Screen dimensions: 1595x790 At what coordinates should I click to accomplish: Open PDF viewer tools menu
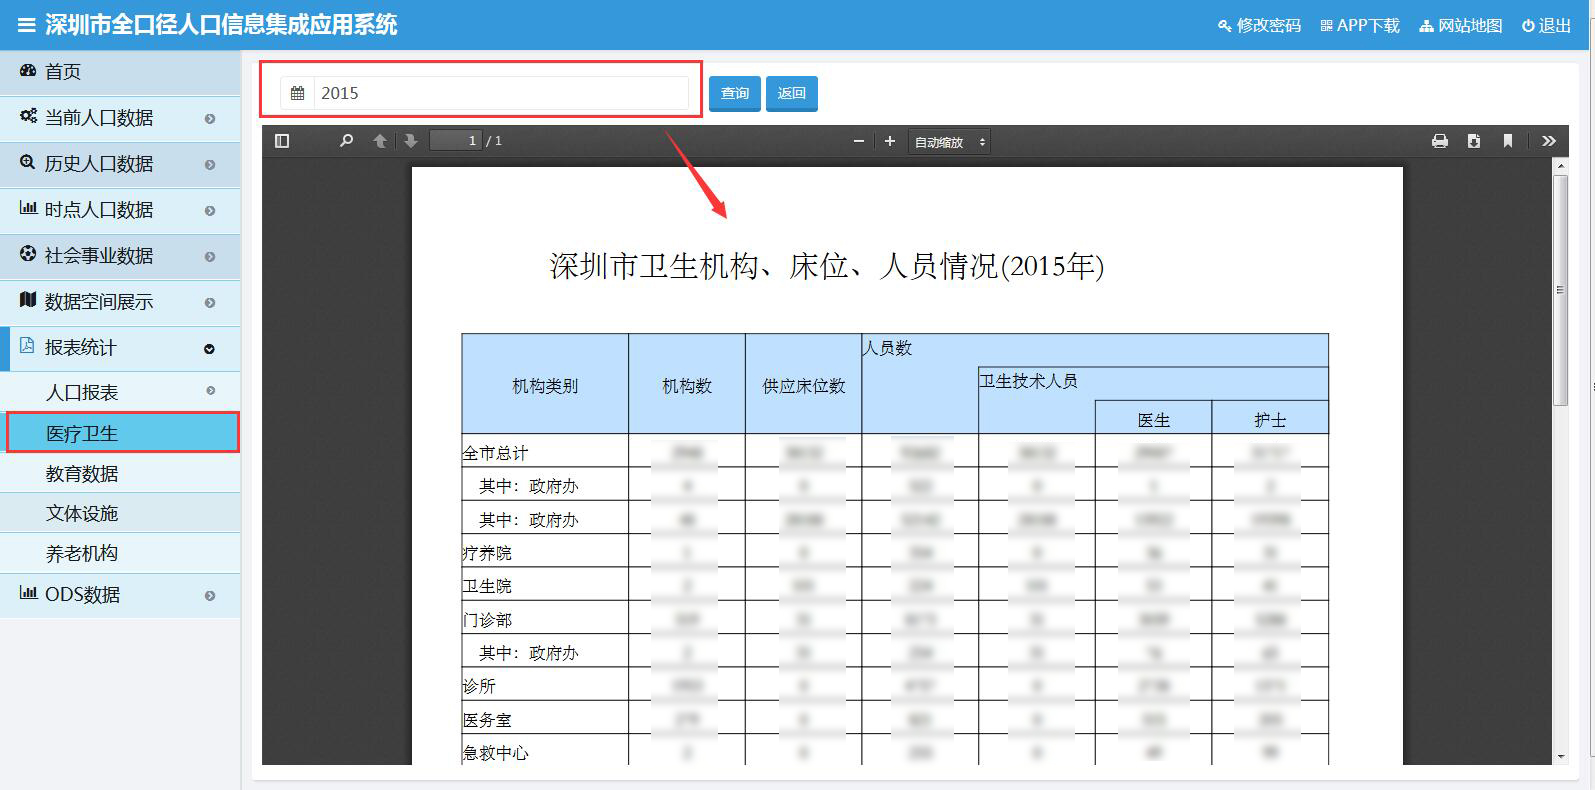click(1549, 141)
